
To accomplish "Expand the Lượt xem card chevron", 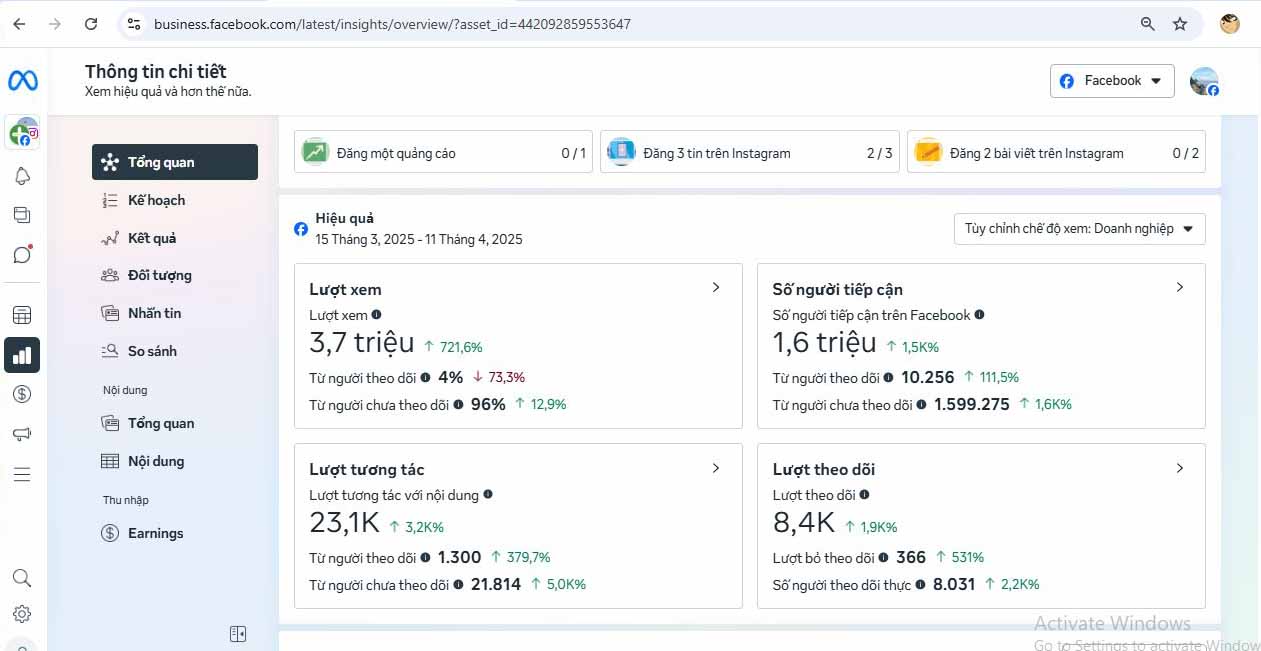I will [x=716, y=288].
